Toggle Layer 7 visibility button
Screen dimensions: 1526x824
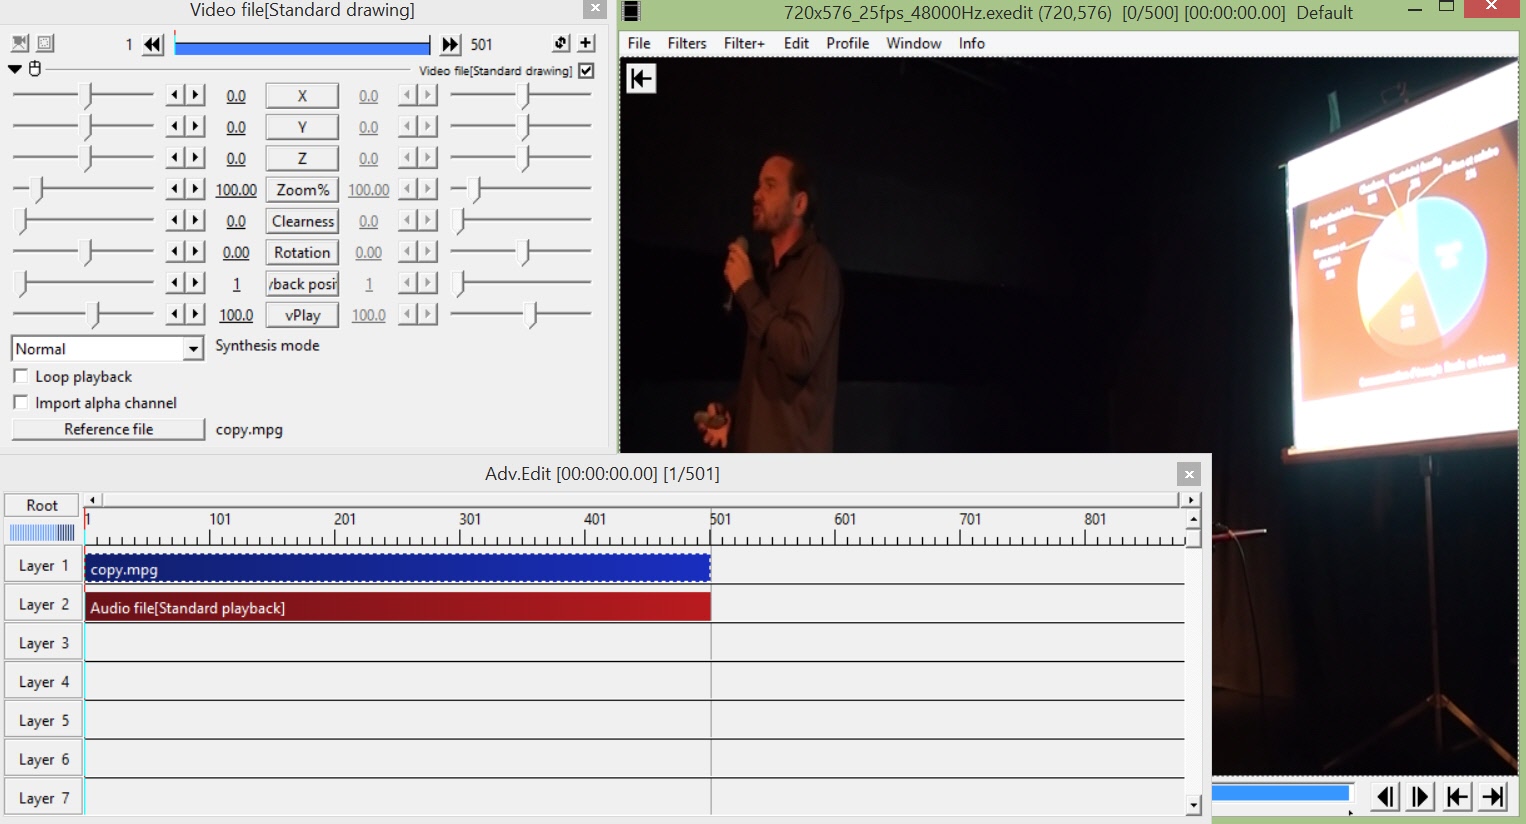click(x=43, y=798)
